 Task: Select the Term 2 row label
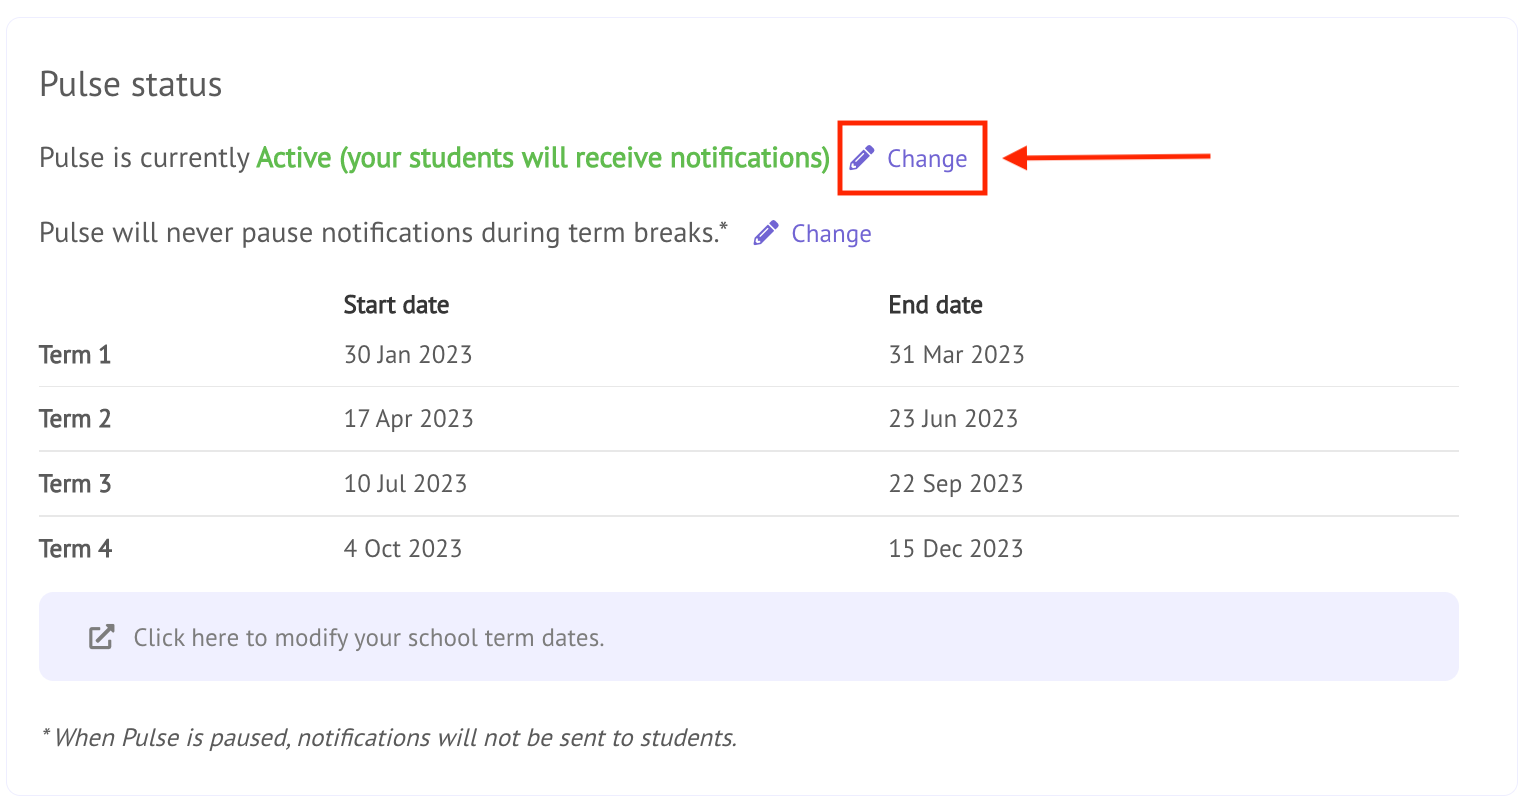coord(75,419)
